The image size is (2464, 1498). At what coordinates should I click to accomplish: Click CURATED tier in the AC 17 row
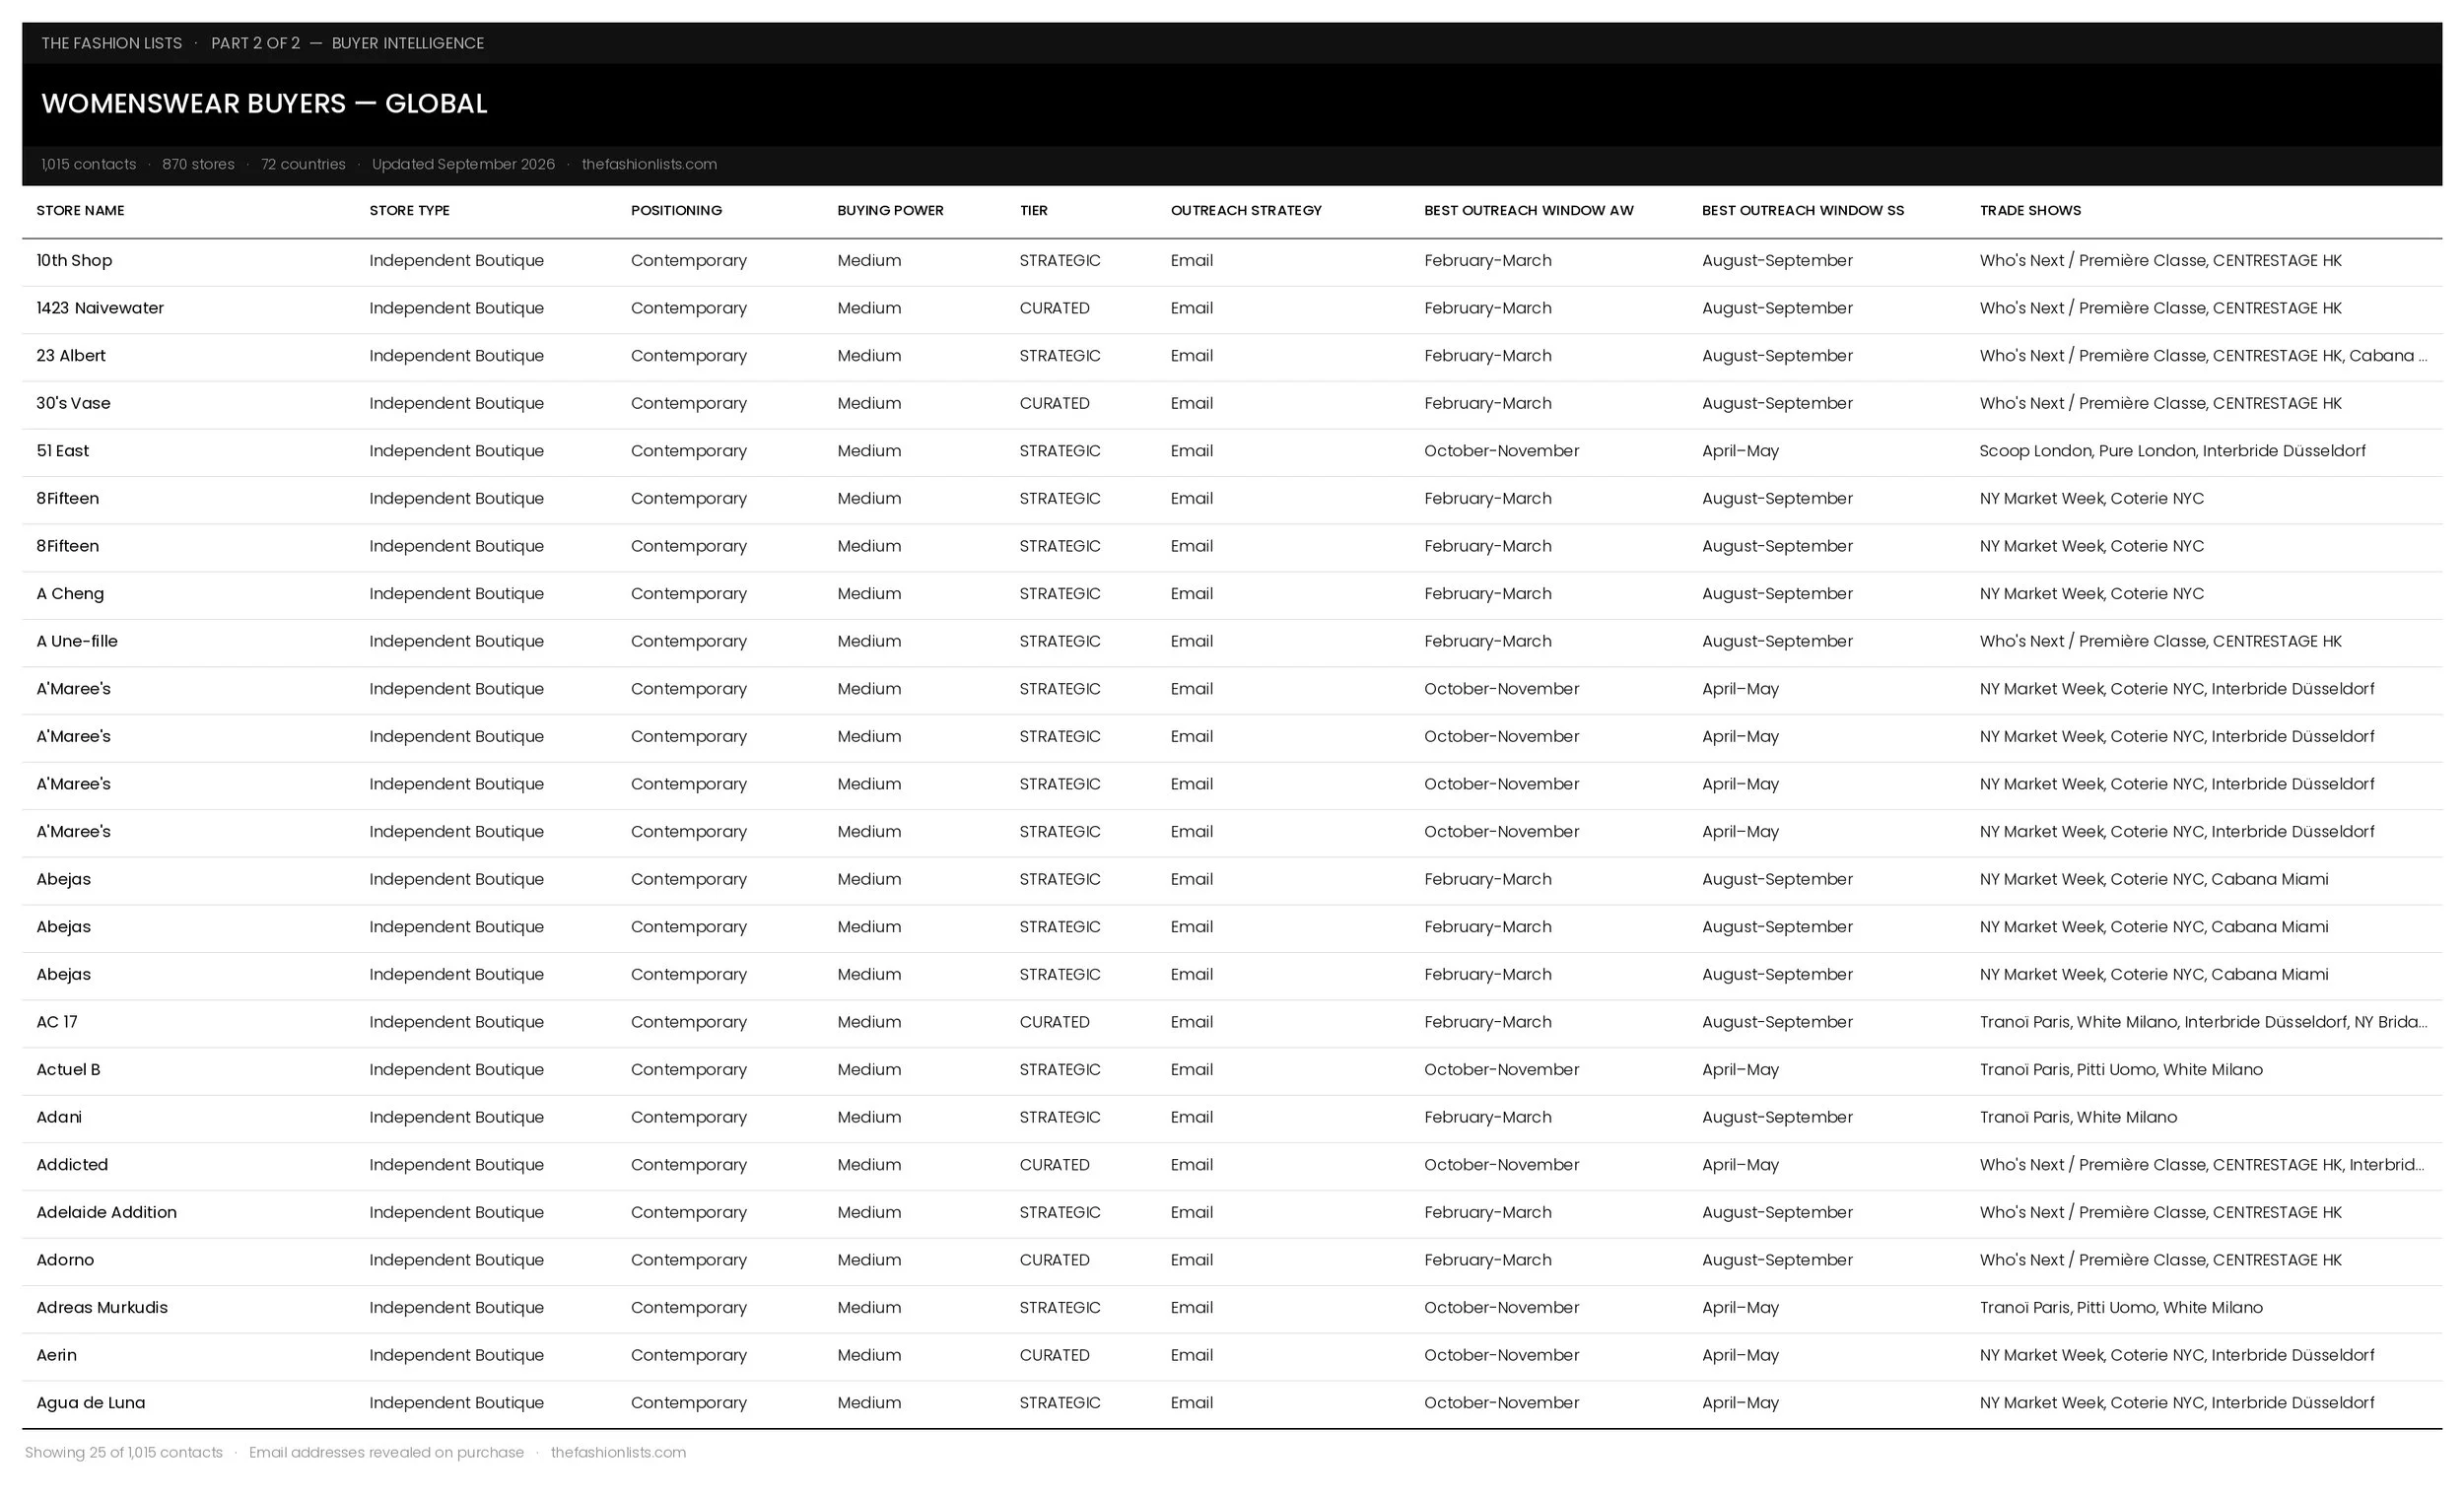(1054, 1022)
